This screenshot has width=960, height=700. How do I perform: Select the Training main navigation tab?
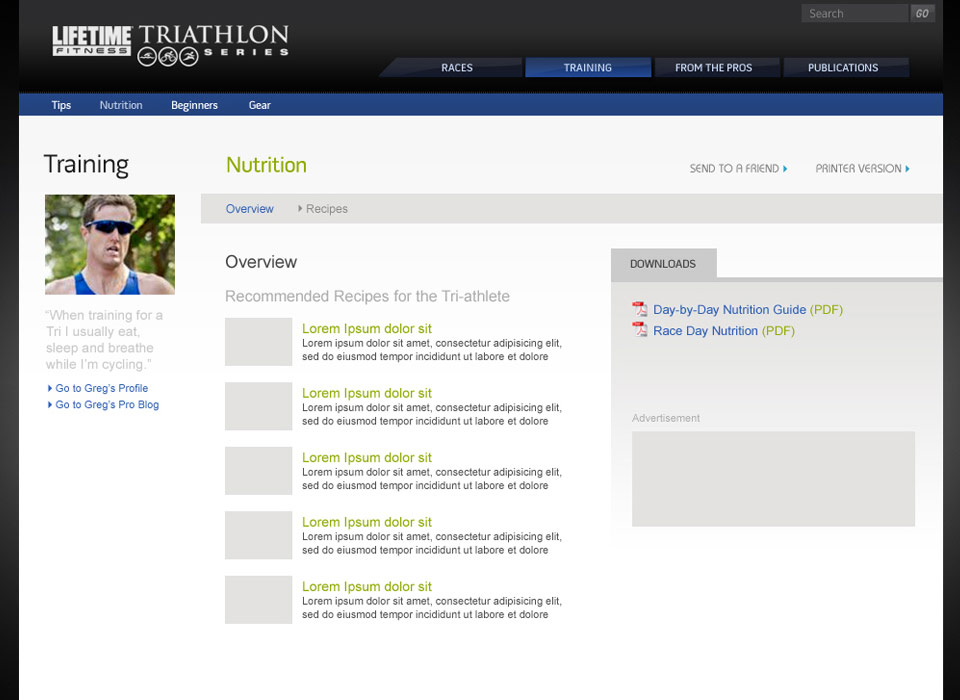pyautogui.click(x=588, y=67)
